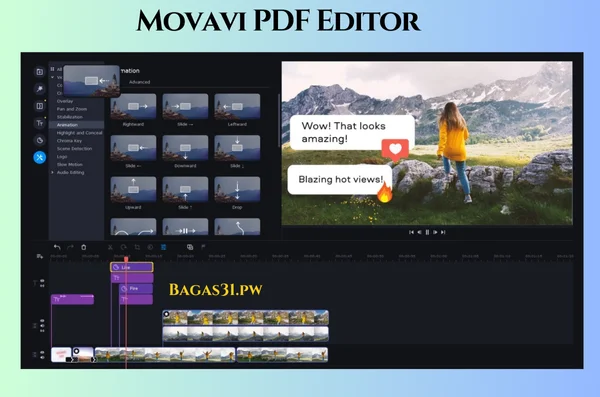The width and height of the screenshot is (600, 397).
Task: Select Overlay in tools list
Action: [65, 101]
